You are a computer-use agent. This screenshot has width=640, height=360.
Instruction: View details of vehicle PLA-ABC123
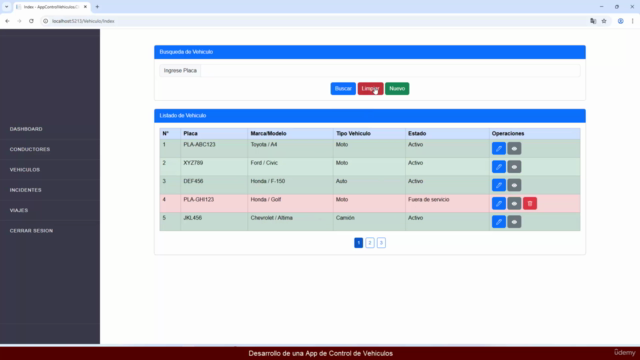514,149
